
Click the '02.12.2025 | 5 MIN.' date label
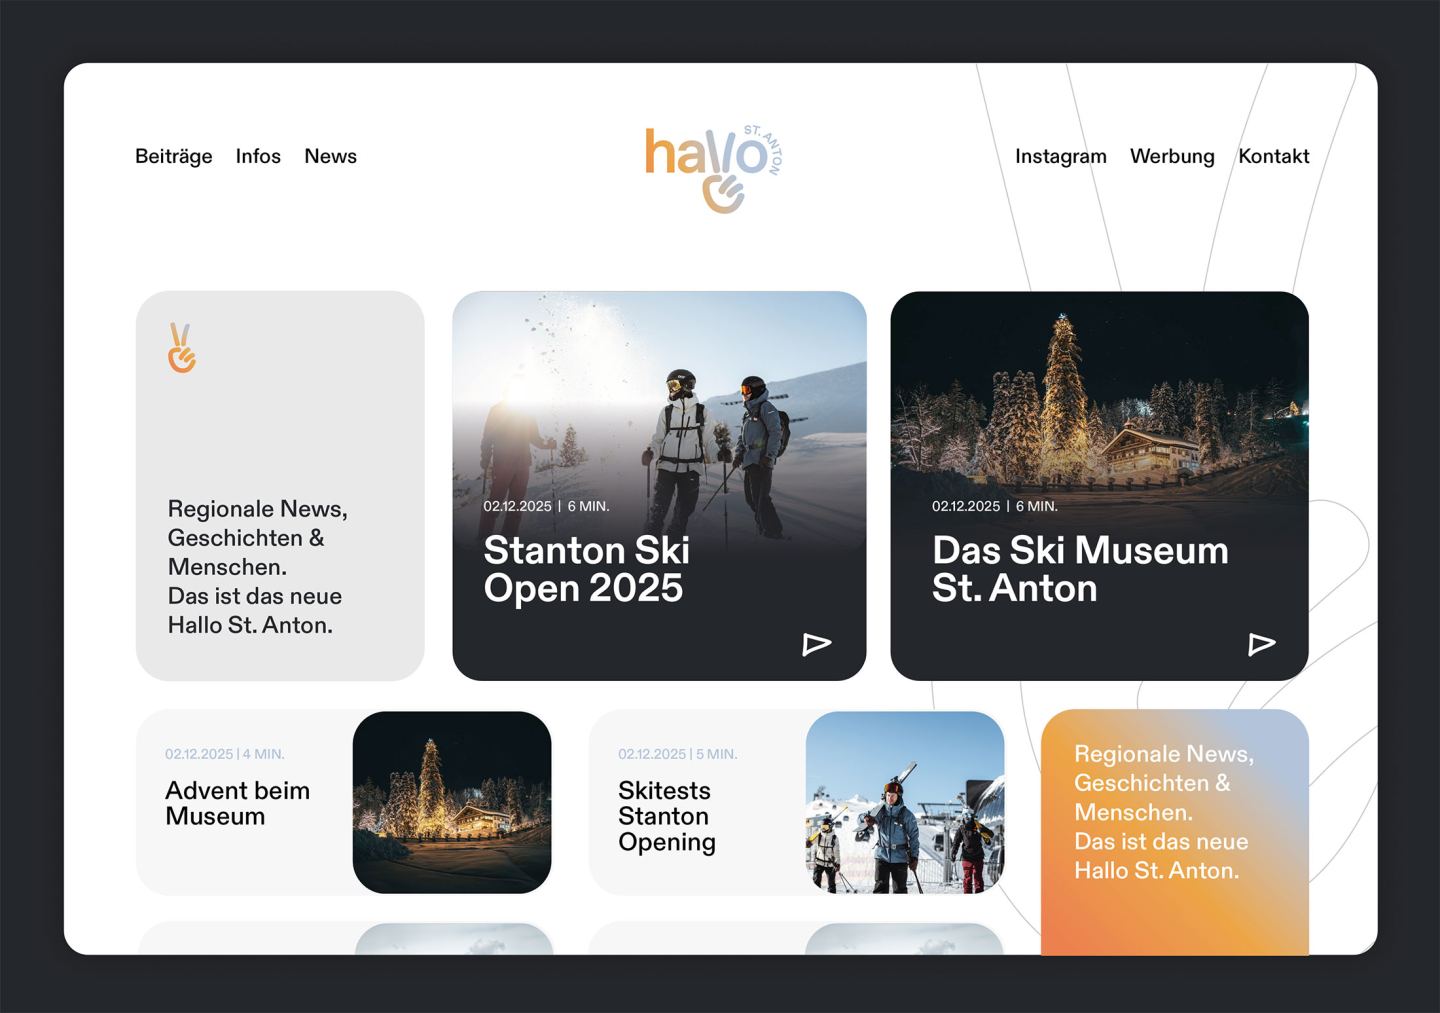678,754
